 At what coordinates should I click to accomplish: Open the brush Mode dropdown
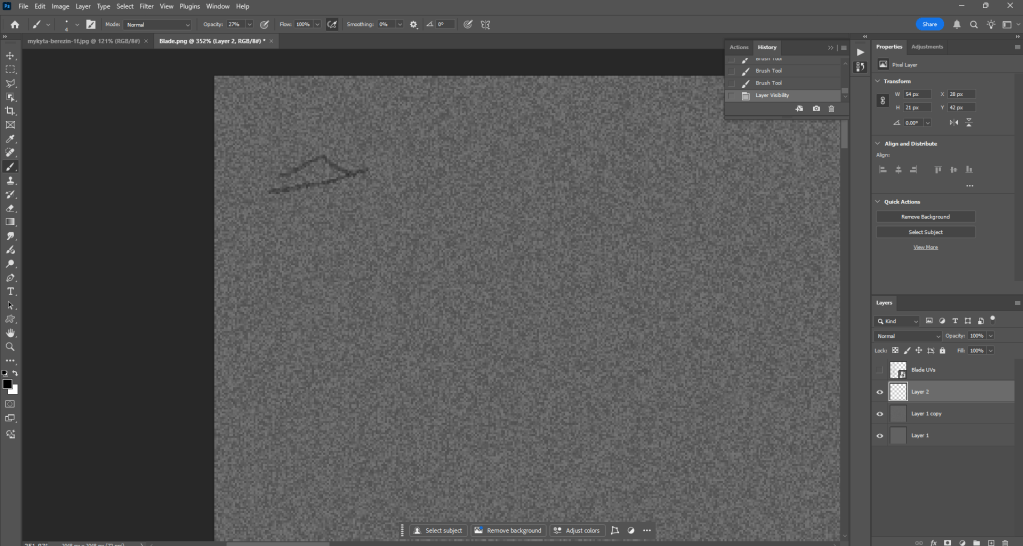[x=157, y=24]
